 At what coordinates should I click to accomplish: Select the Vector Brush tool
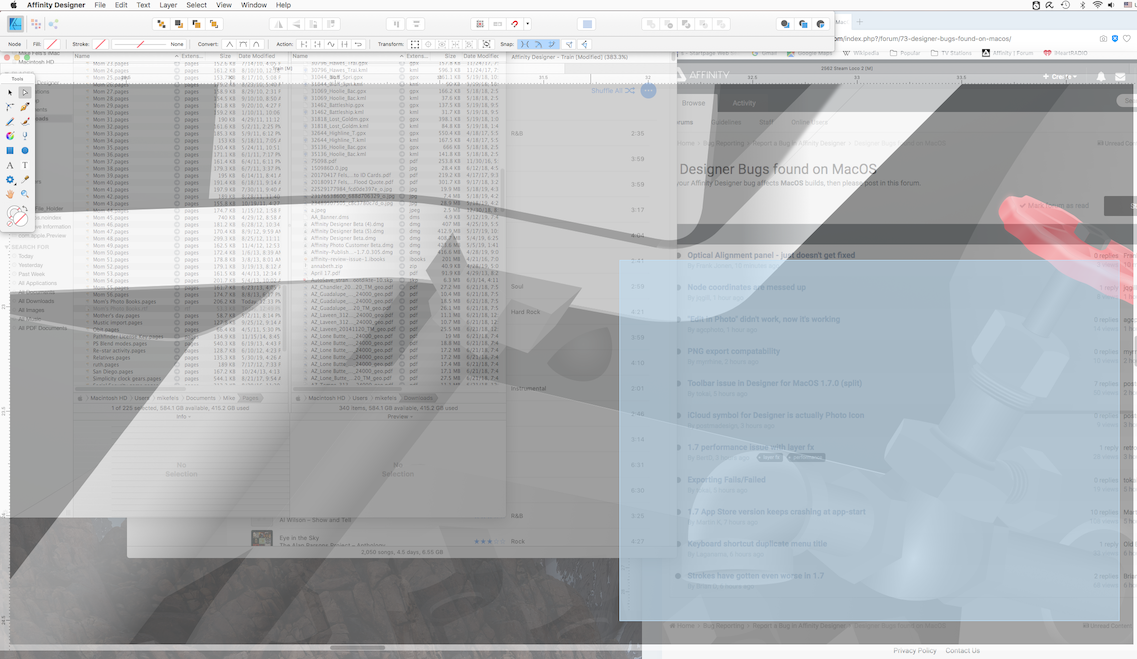25,122
